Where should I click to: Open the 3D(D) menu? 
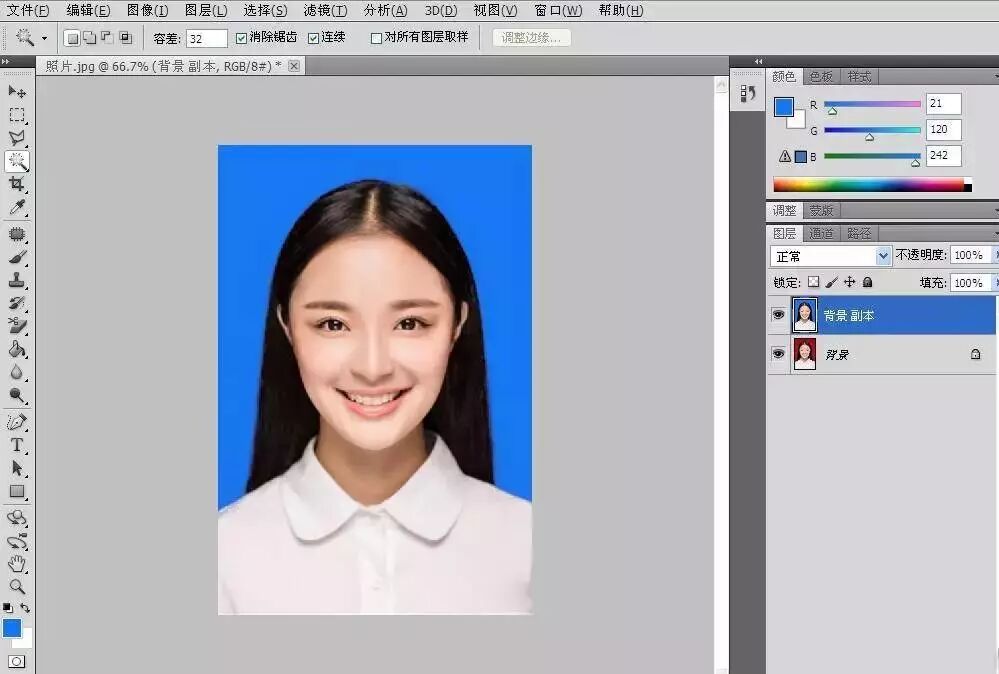click(x=441, y=10)
